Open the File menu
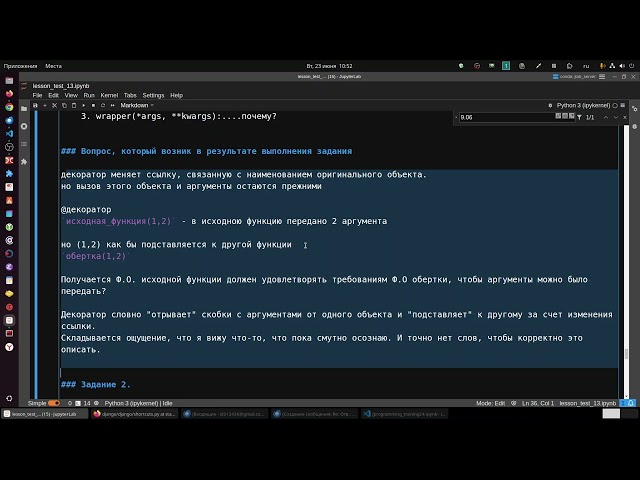Screen dimensions: 640x480 [x=37, y=95]
